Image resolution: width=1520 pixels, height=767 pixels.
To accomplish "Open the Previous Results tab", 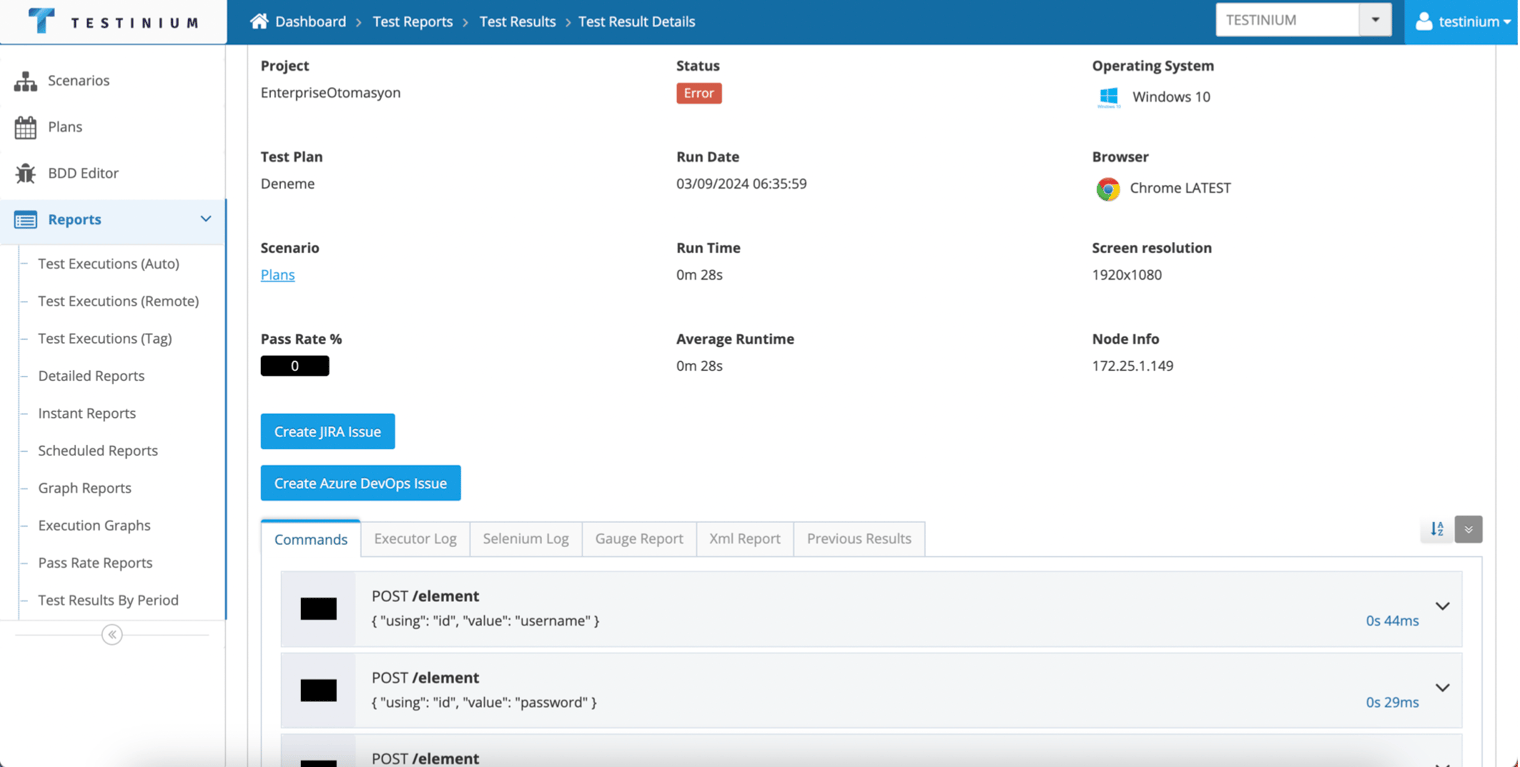I will coord(859,538).
